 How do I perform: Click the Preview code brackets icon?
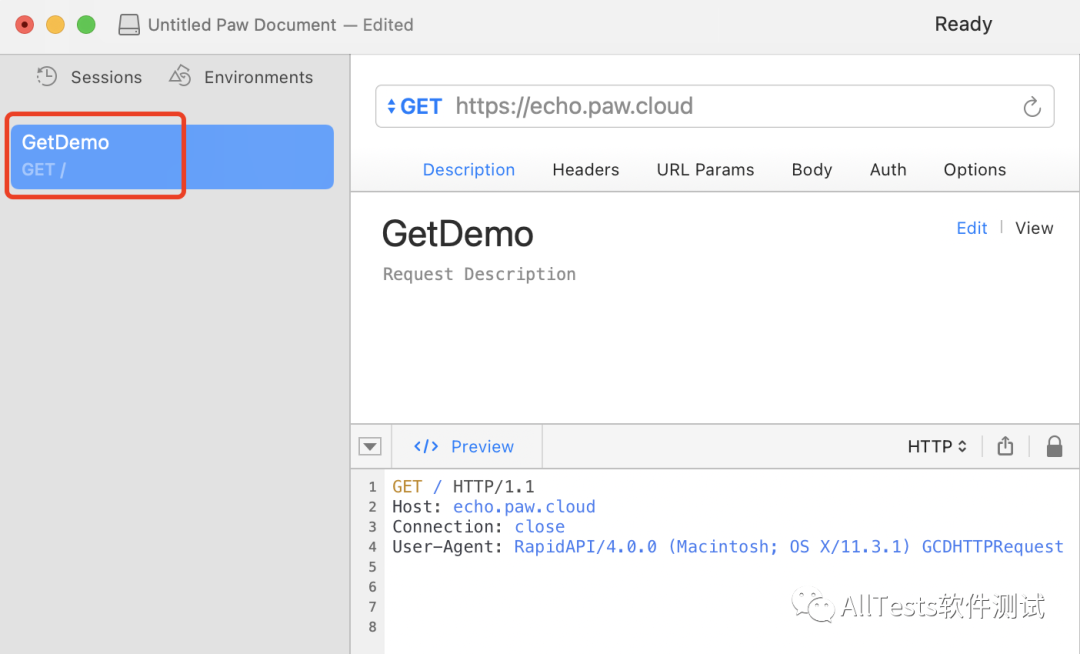(426, 447)
